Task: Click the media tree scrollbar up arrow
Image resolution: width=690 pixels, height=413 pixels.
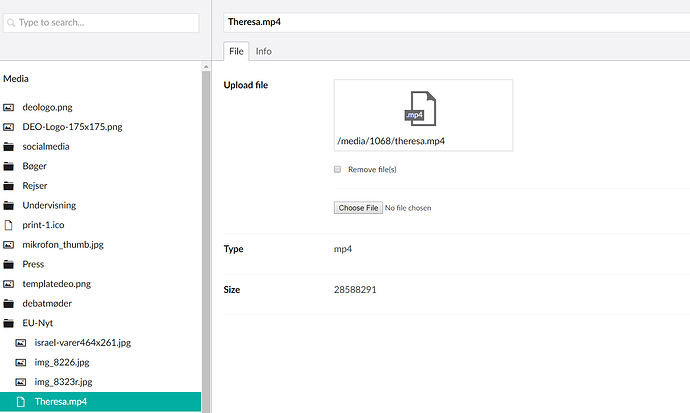Action: coord(206,67)
